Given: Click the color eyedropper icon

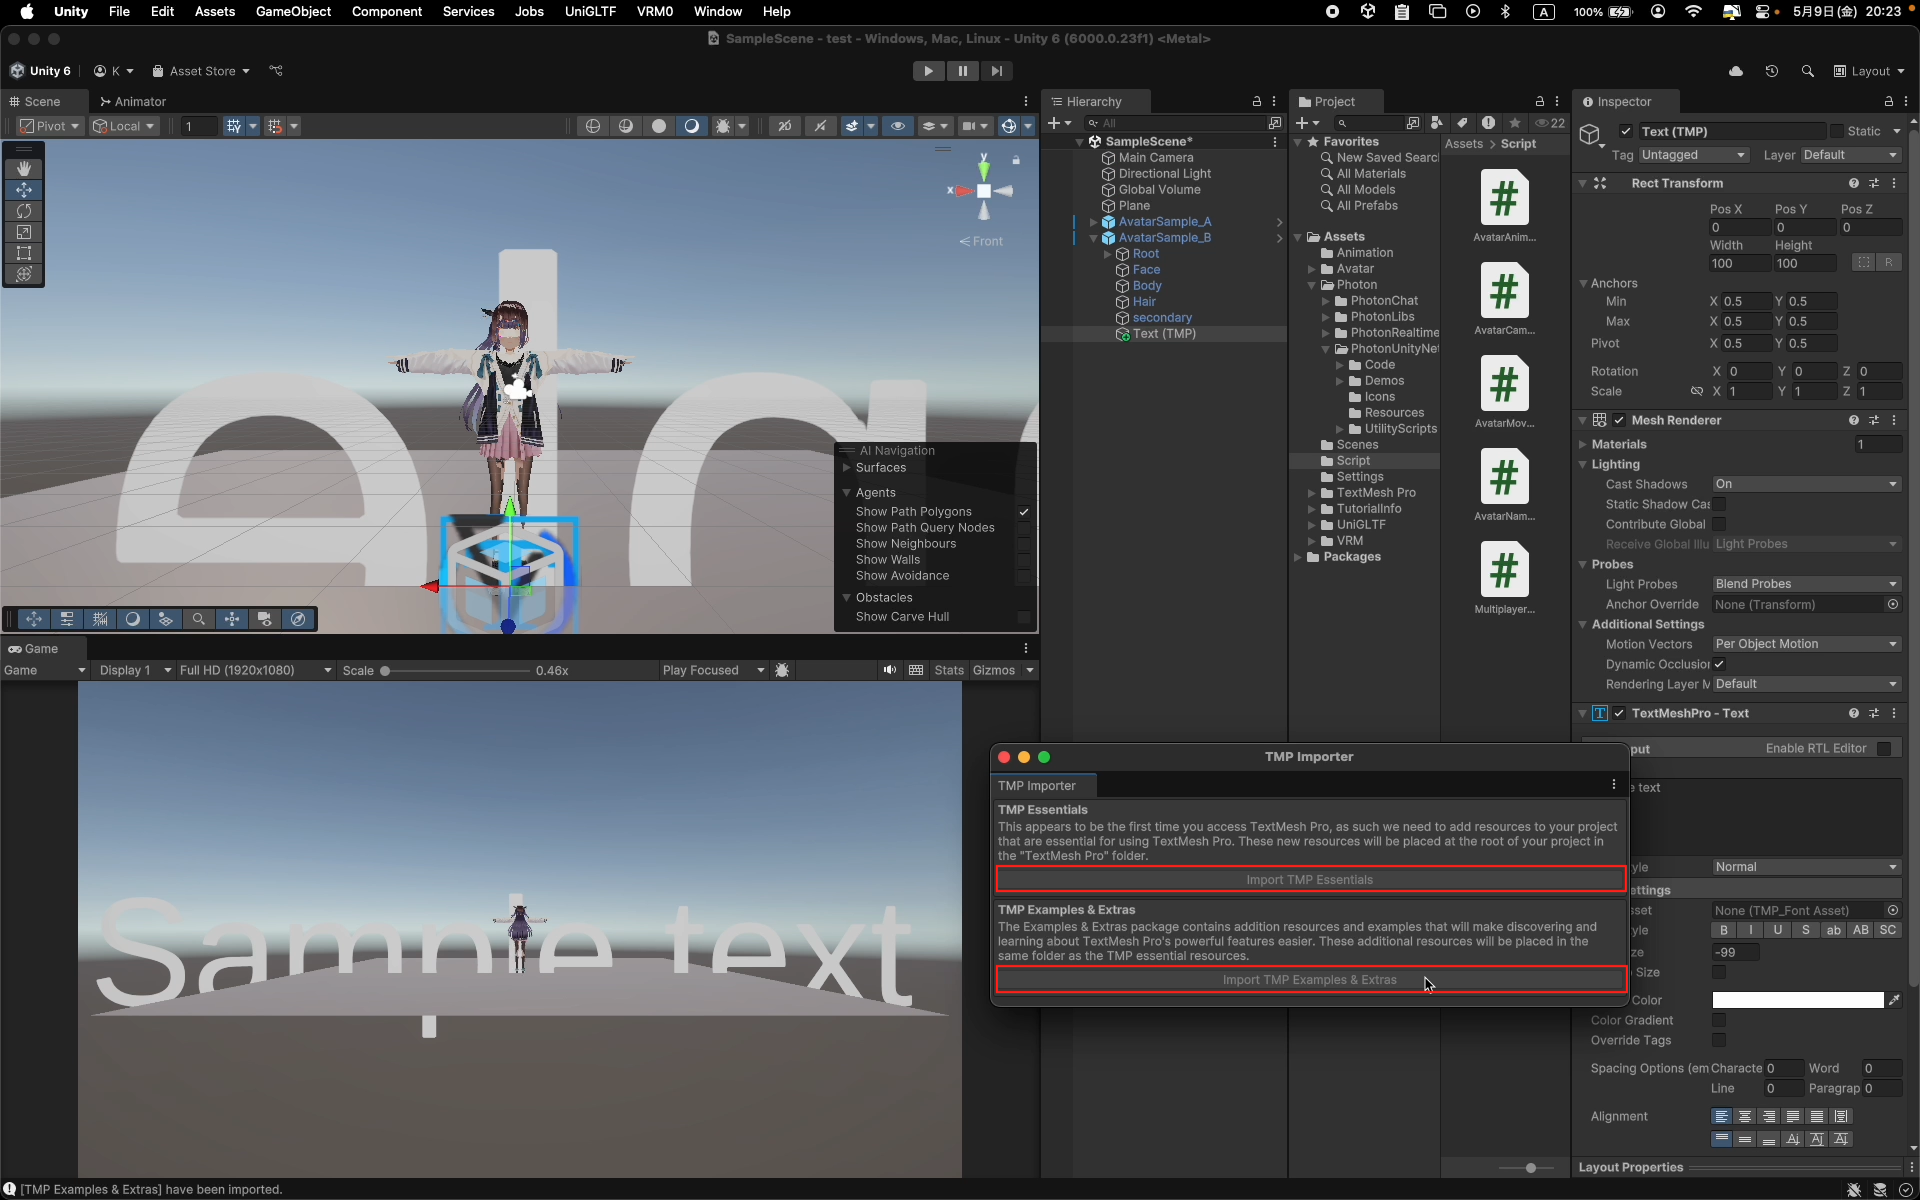Looking at the screenshot, I should (1894, 1000).
